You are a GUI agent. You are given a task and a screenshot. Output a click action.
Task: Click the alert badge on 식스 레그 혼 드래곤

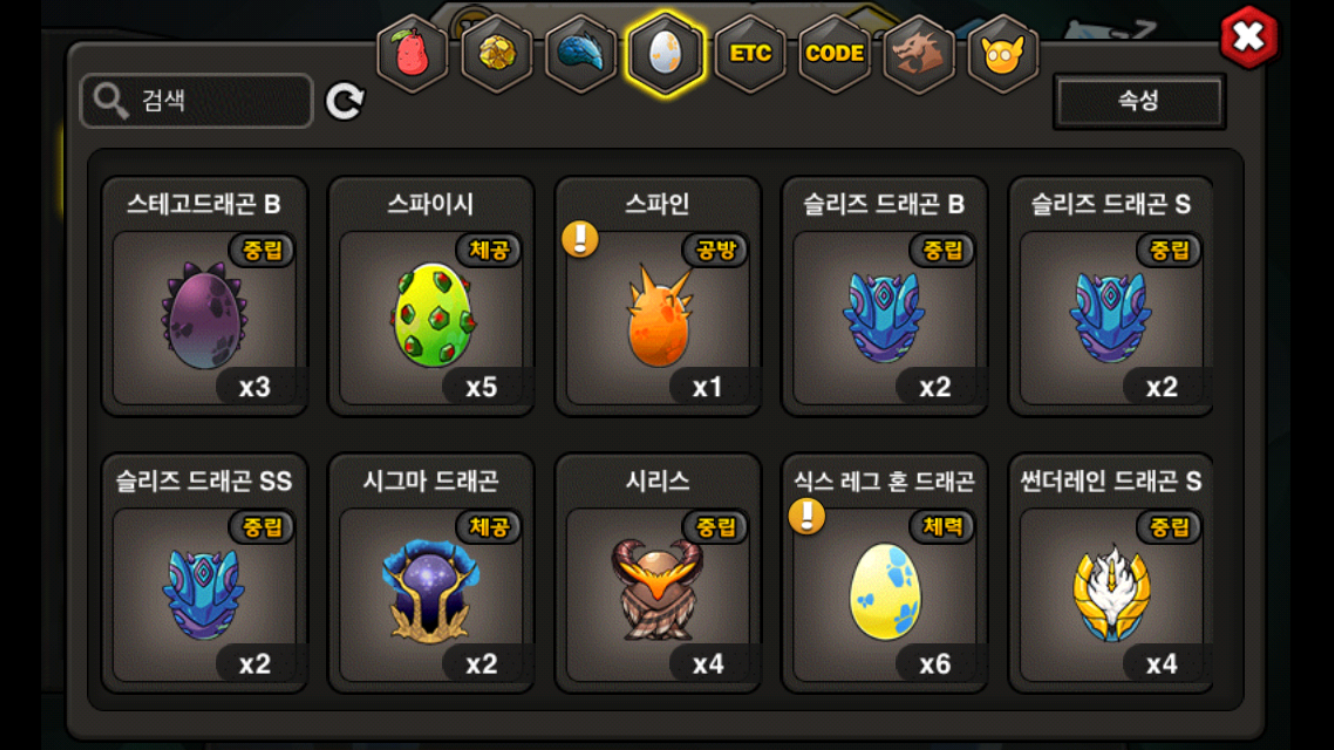(x=807, y=516)
